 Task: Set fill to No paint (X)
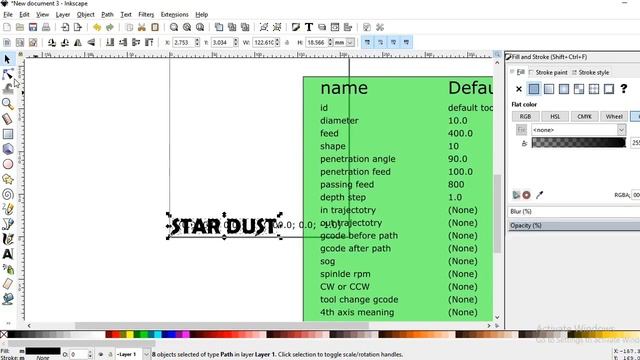(x=519, y=89)
